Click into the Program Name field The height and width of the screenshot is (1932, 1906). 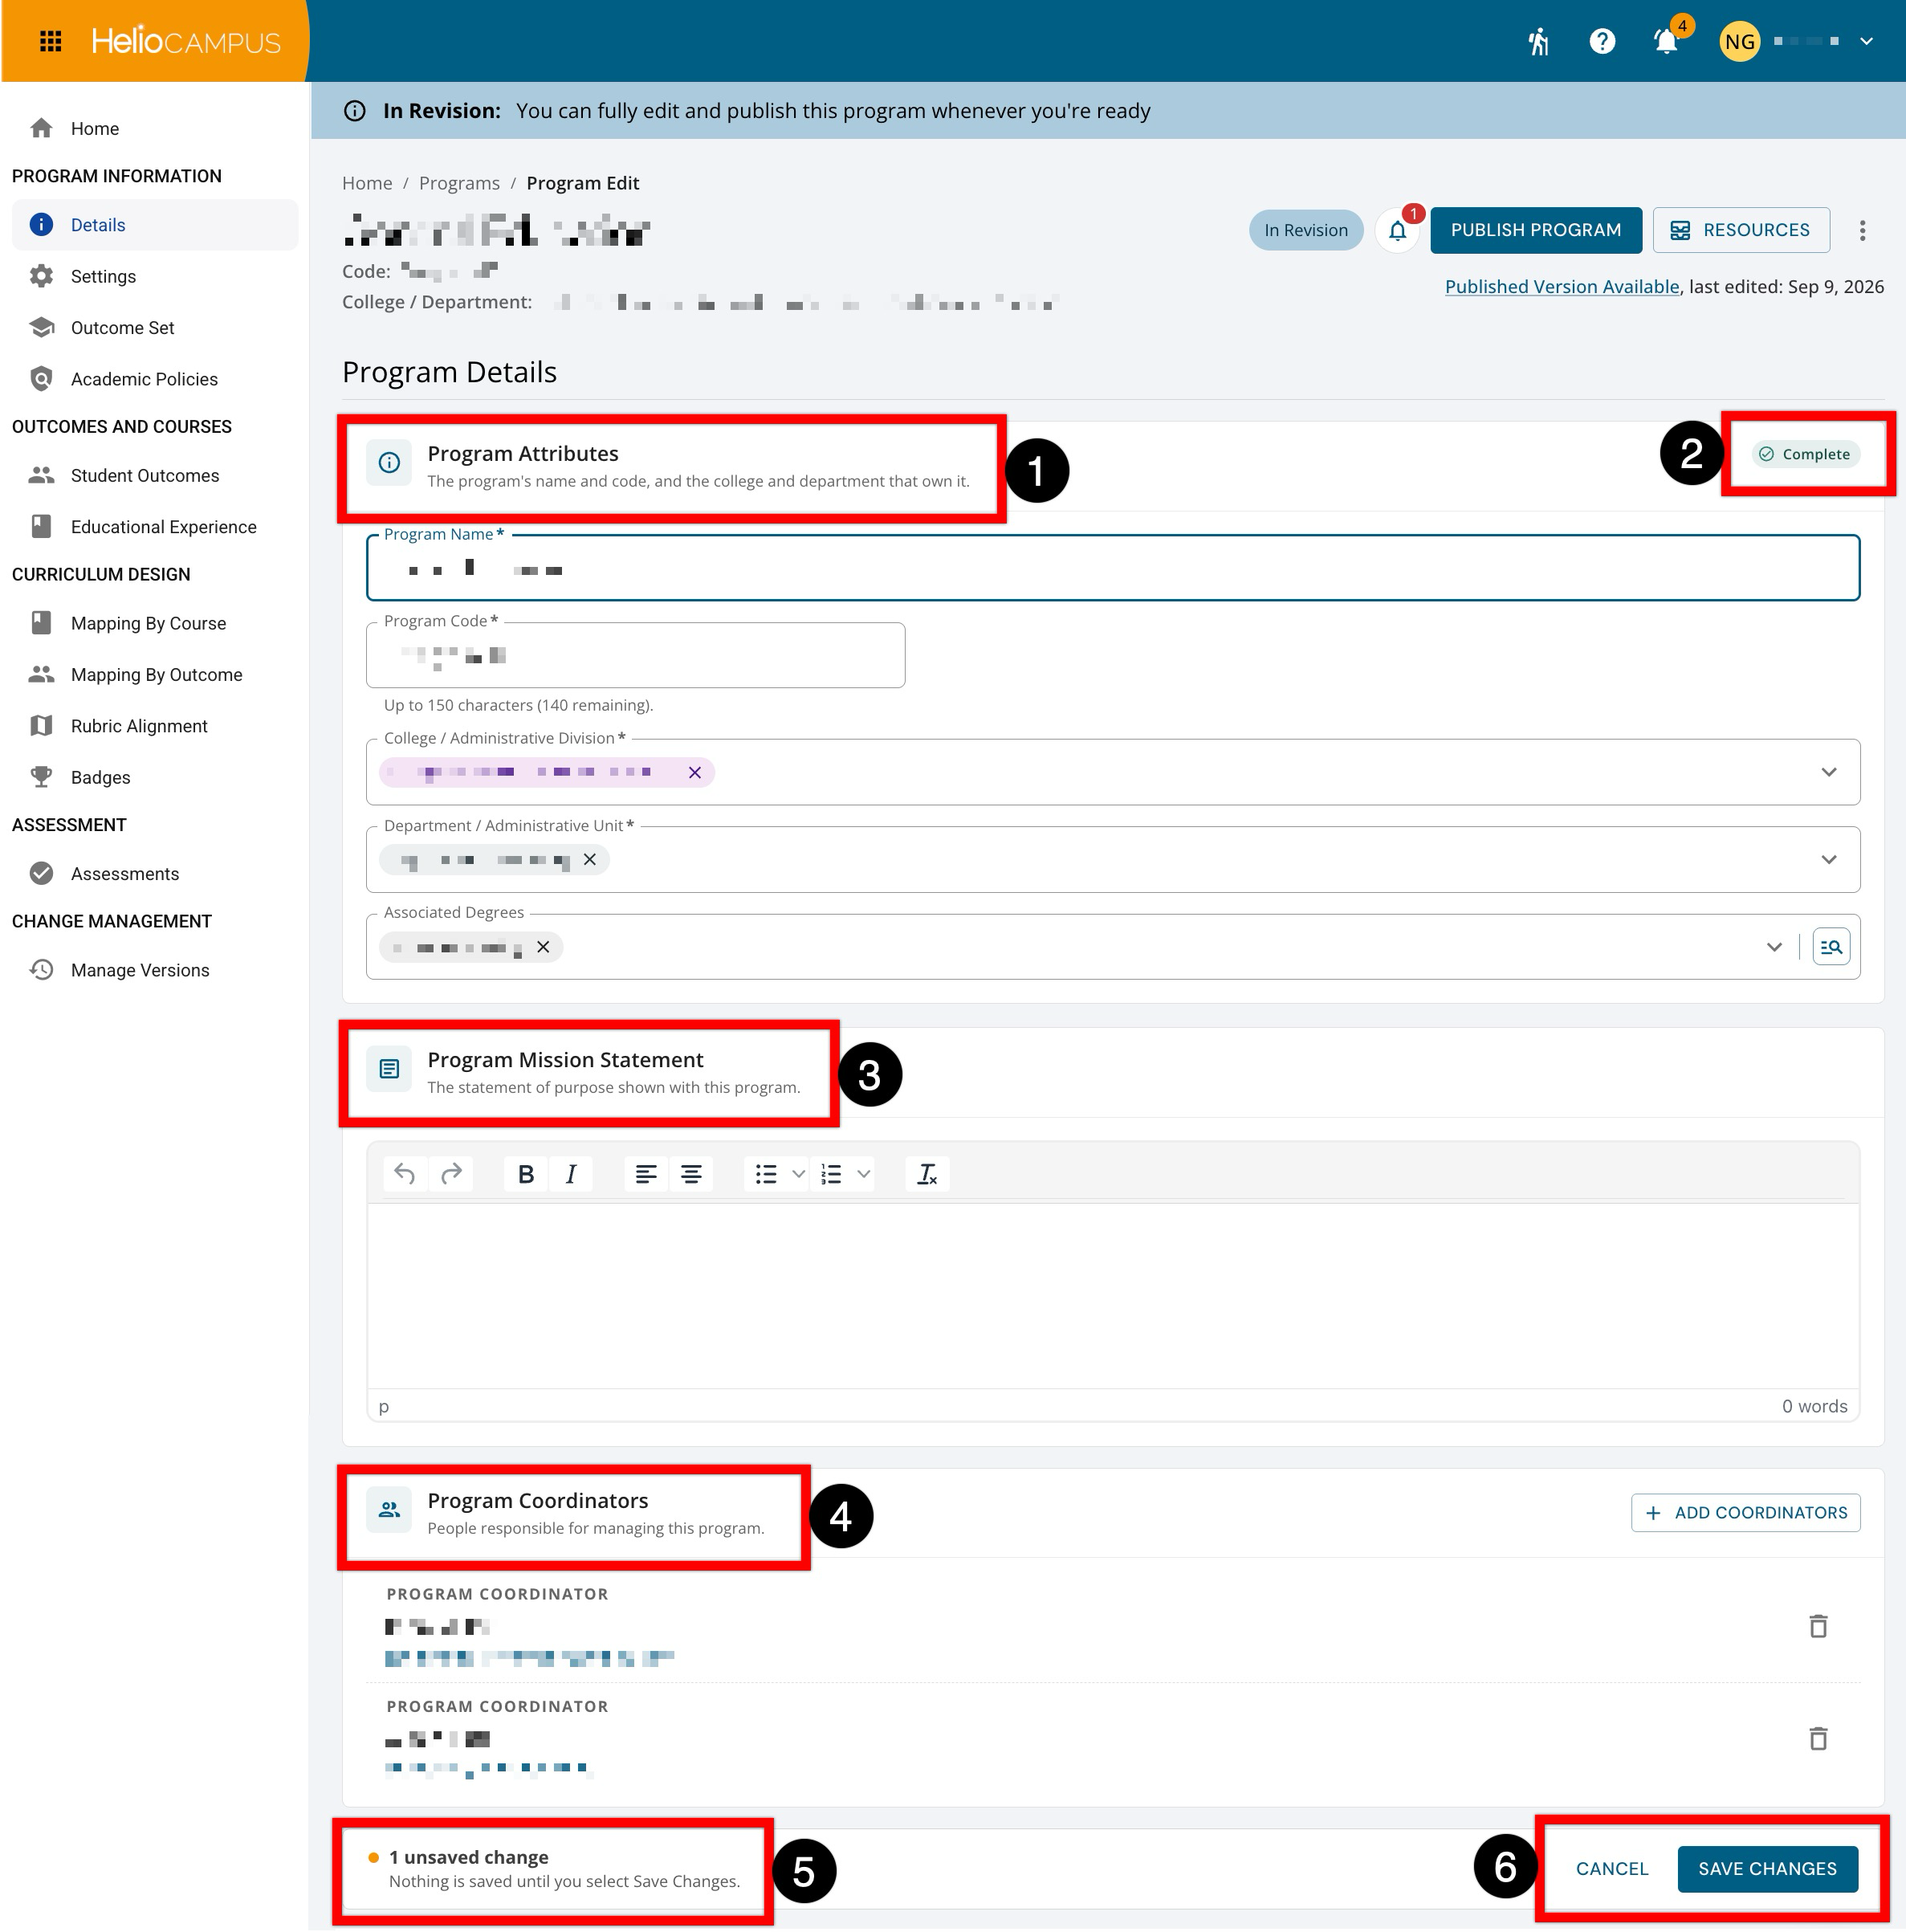pyautogui.click(x=1112, y=568)
